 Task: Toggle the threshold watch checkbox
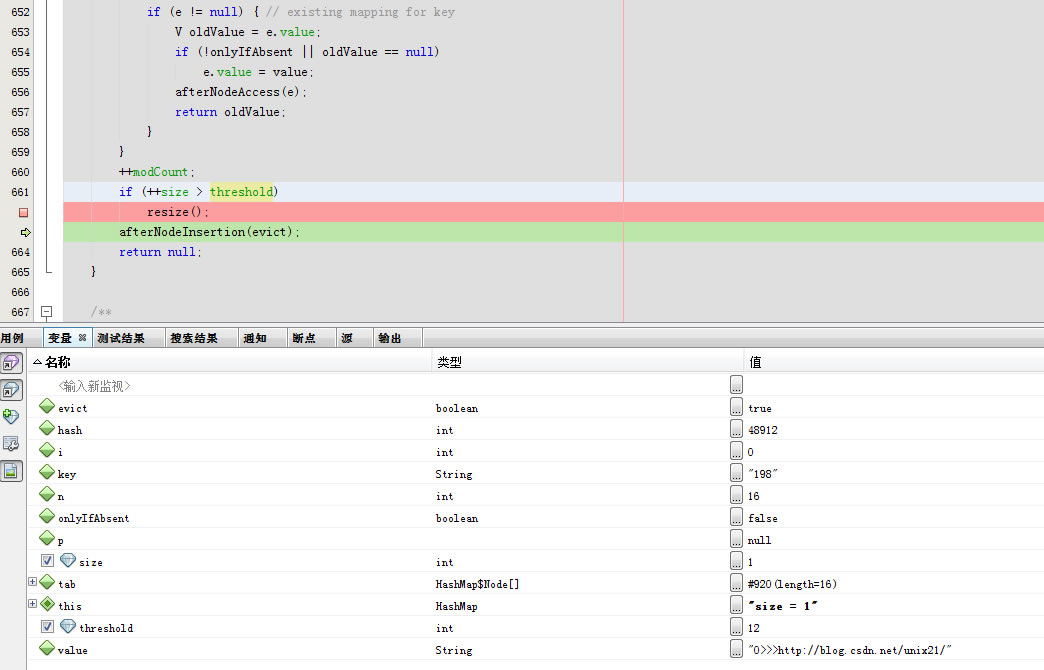coord(47,627)
